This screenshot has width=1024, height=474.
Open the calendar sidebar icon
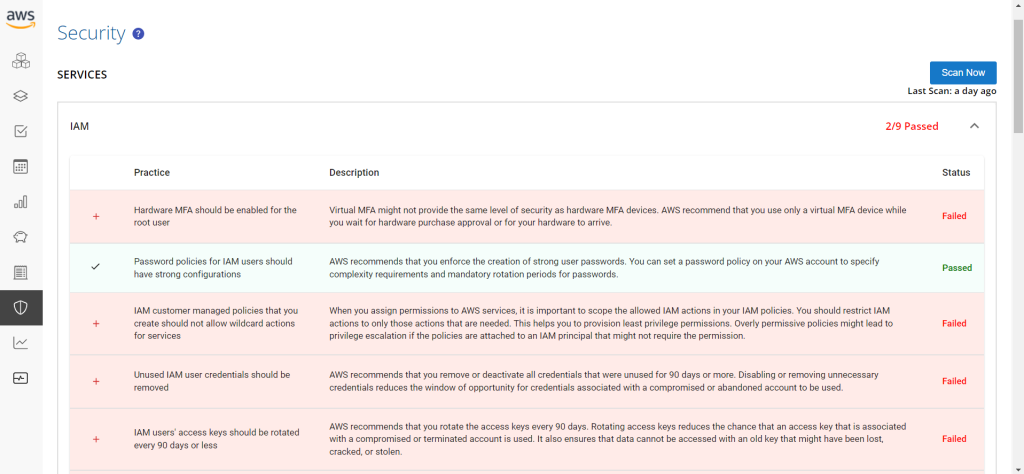[21, 166]
